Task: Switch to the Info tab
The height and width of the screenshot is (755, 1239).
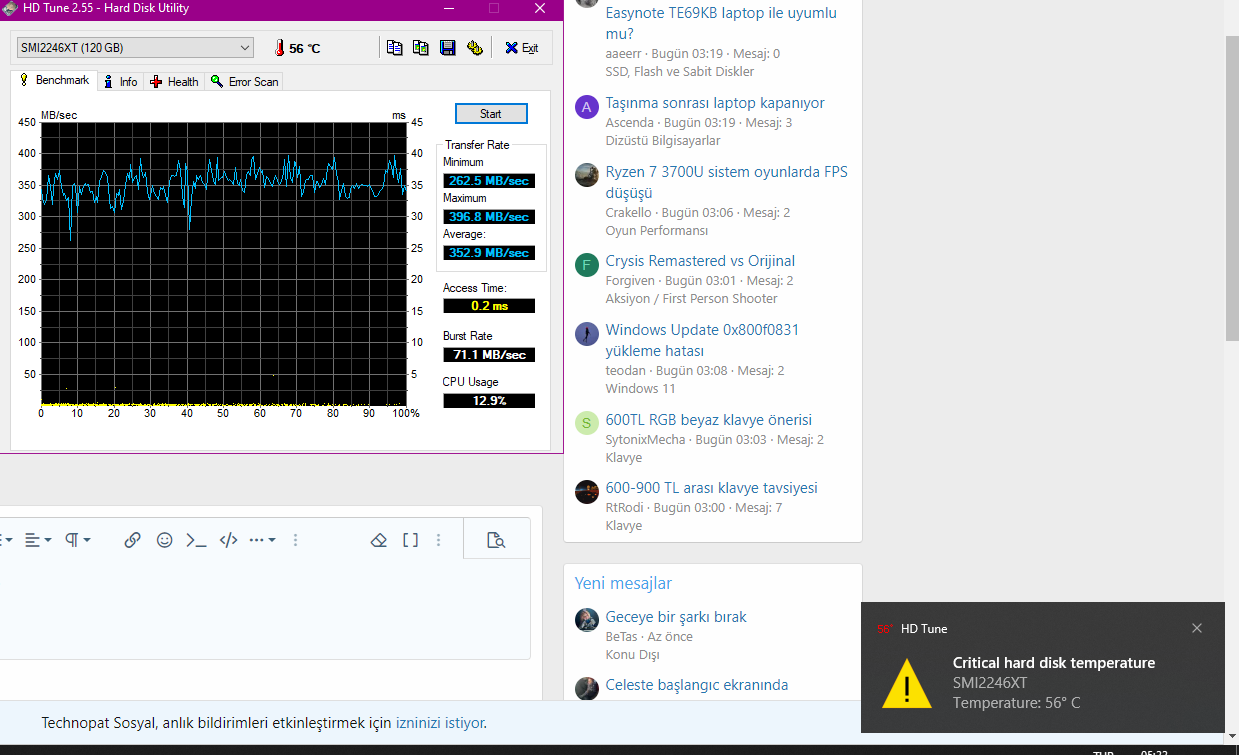Action: pyautogui.click(x=121, y=82)
